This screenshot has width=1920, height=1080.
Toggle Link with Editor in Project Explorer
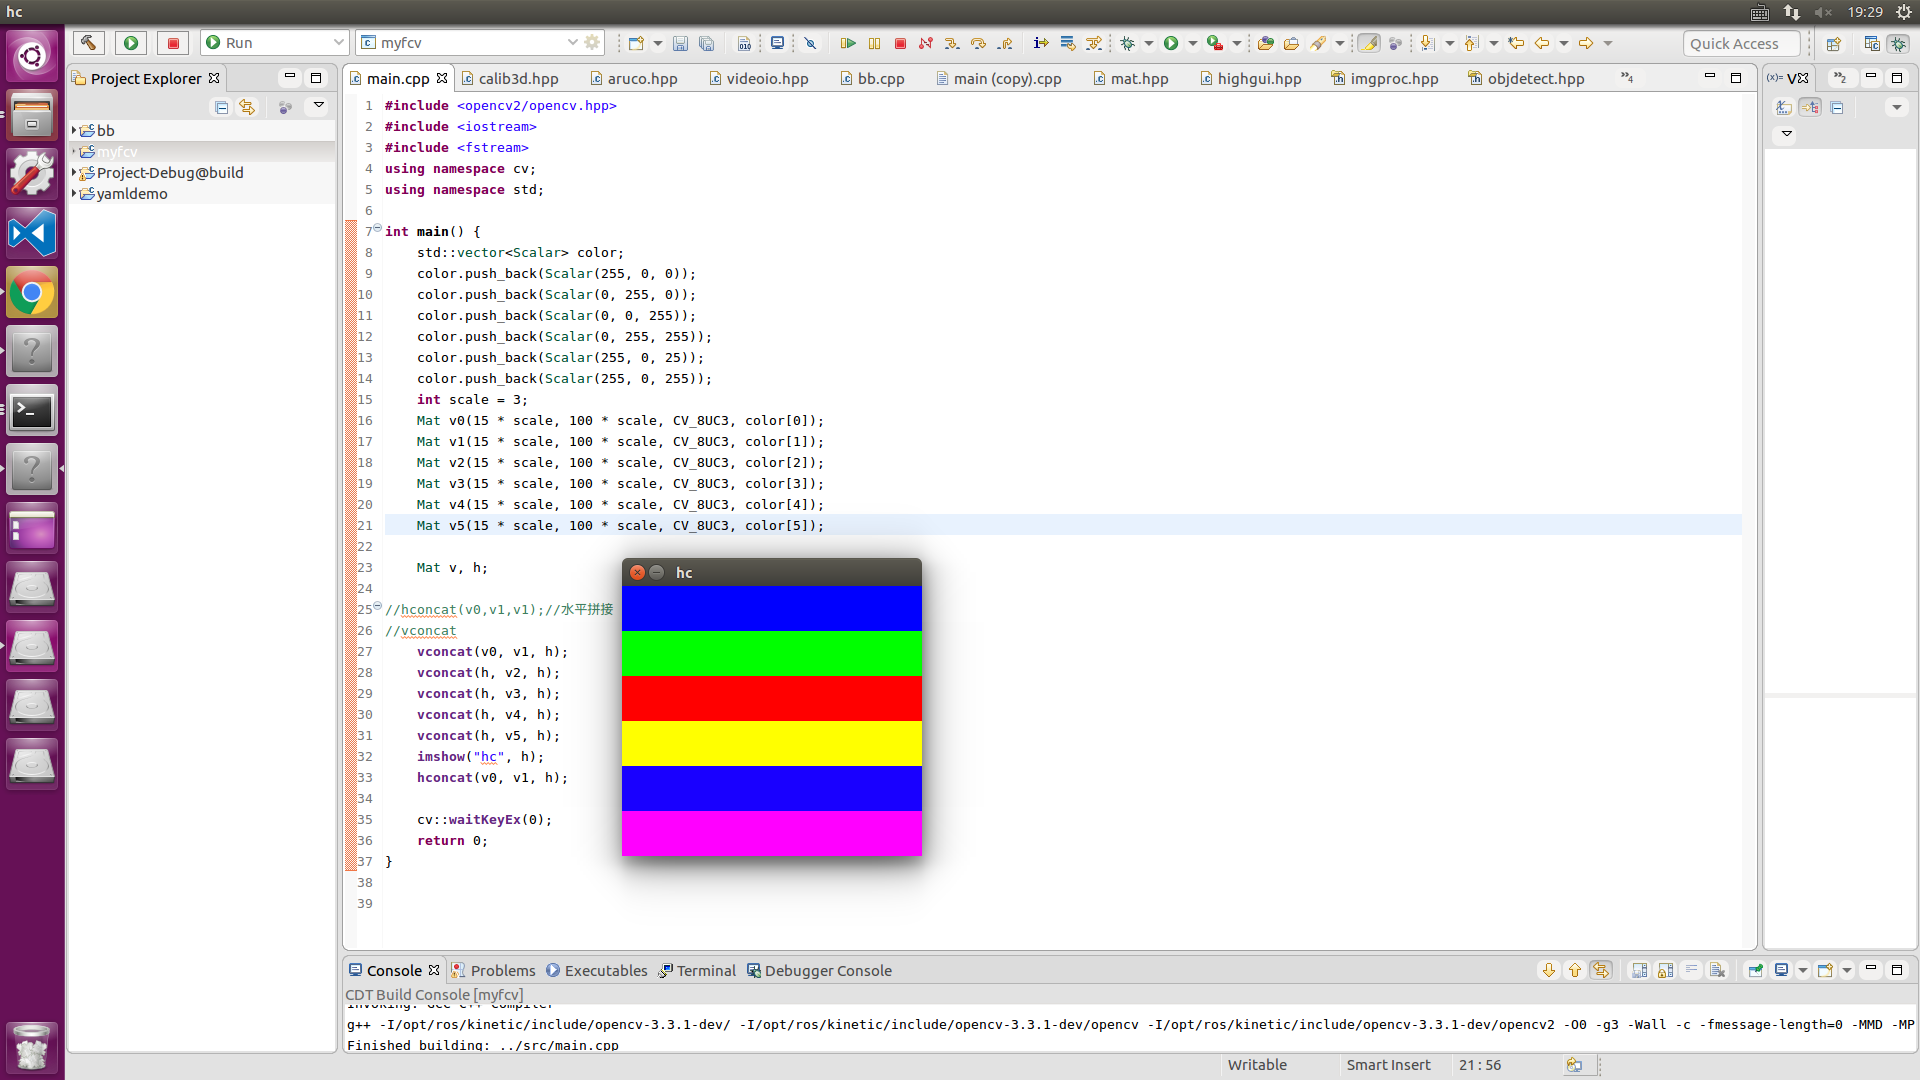click(x=247, y=107)
